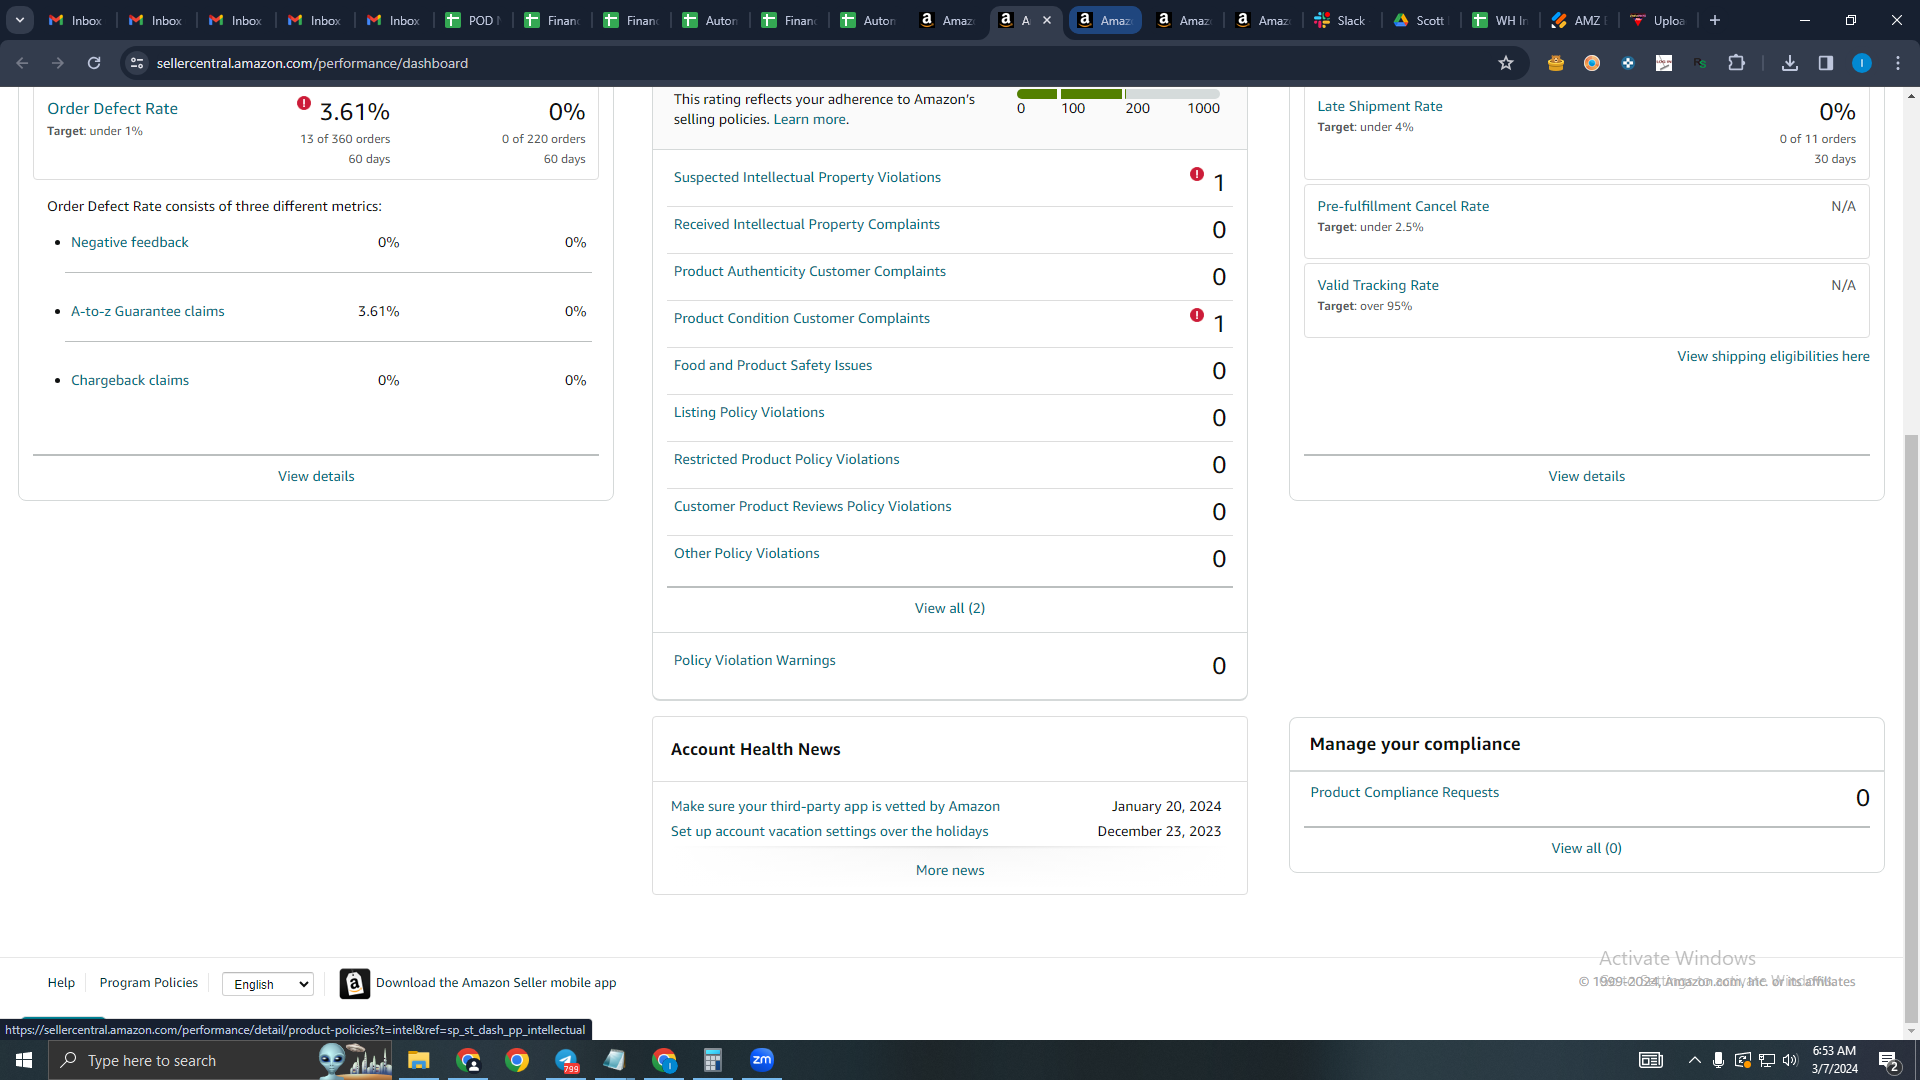
Task: Click the yellow honey-pot extension icon
Action: [x=1555, y=63]
